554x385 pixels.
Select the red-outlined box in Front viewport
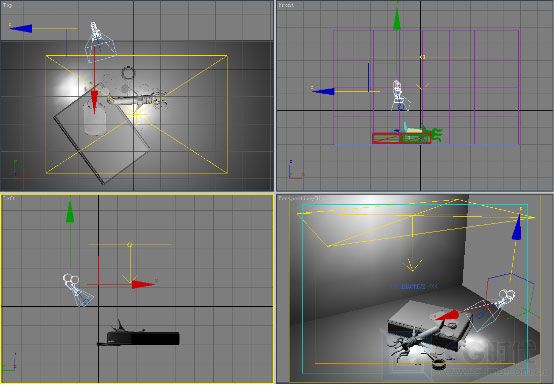[x=402, y=138]
